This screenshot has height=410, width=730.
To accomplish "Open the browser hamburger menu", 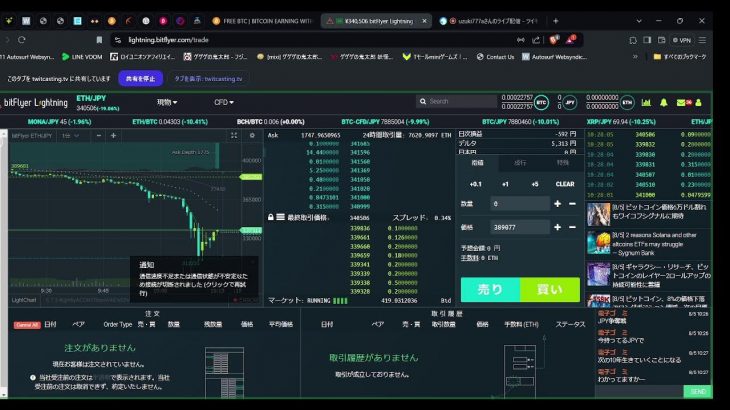I will [702, 40].
